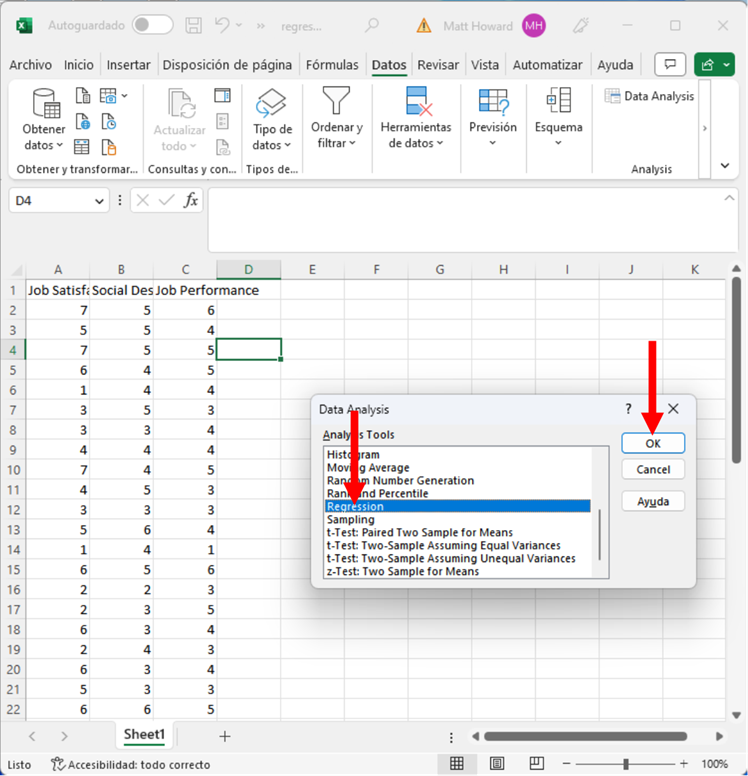
Task: Launch the Data Analysis tool
Action: (x=649, y=96)
